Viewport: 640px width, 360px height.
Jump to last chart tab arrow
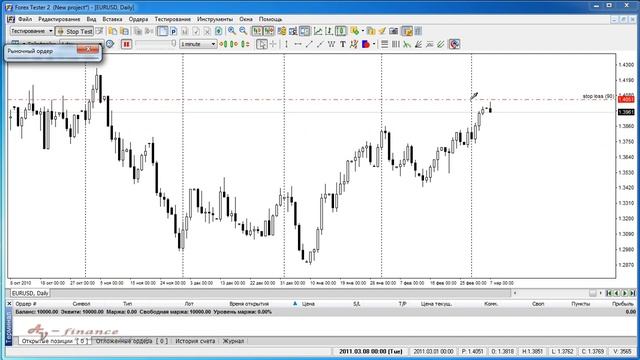tap(632, 293)
